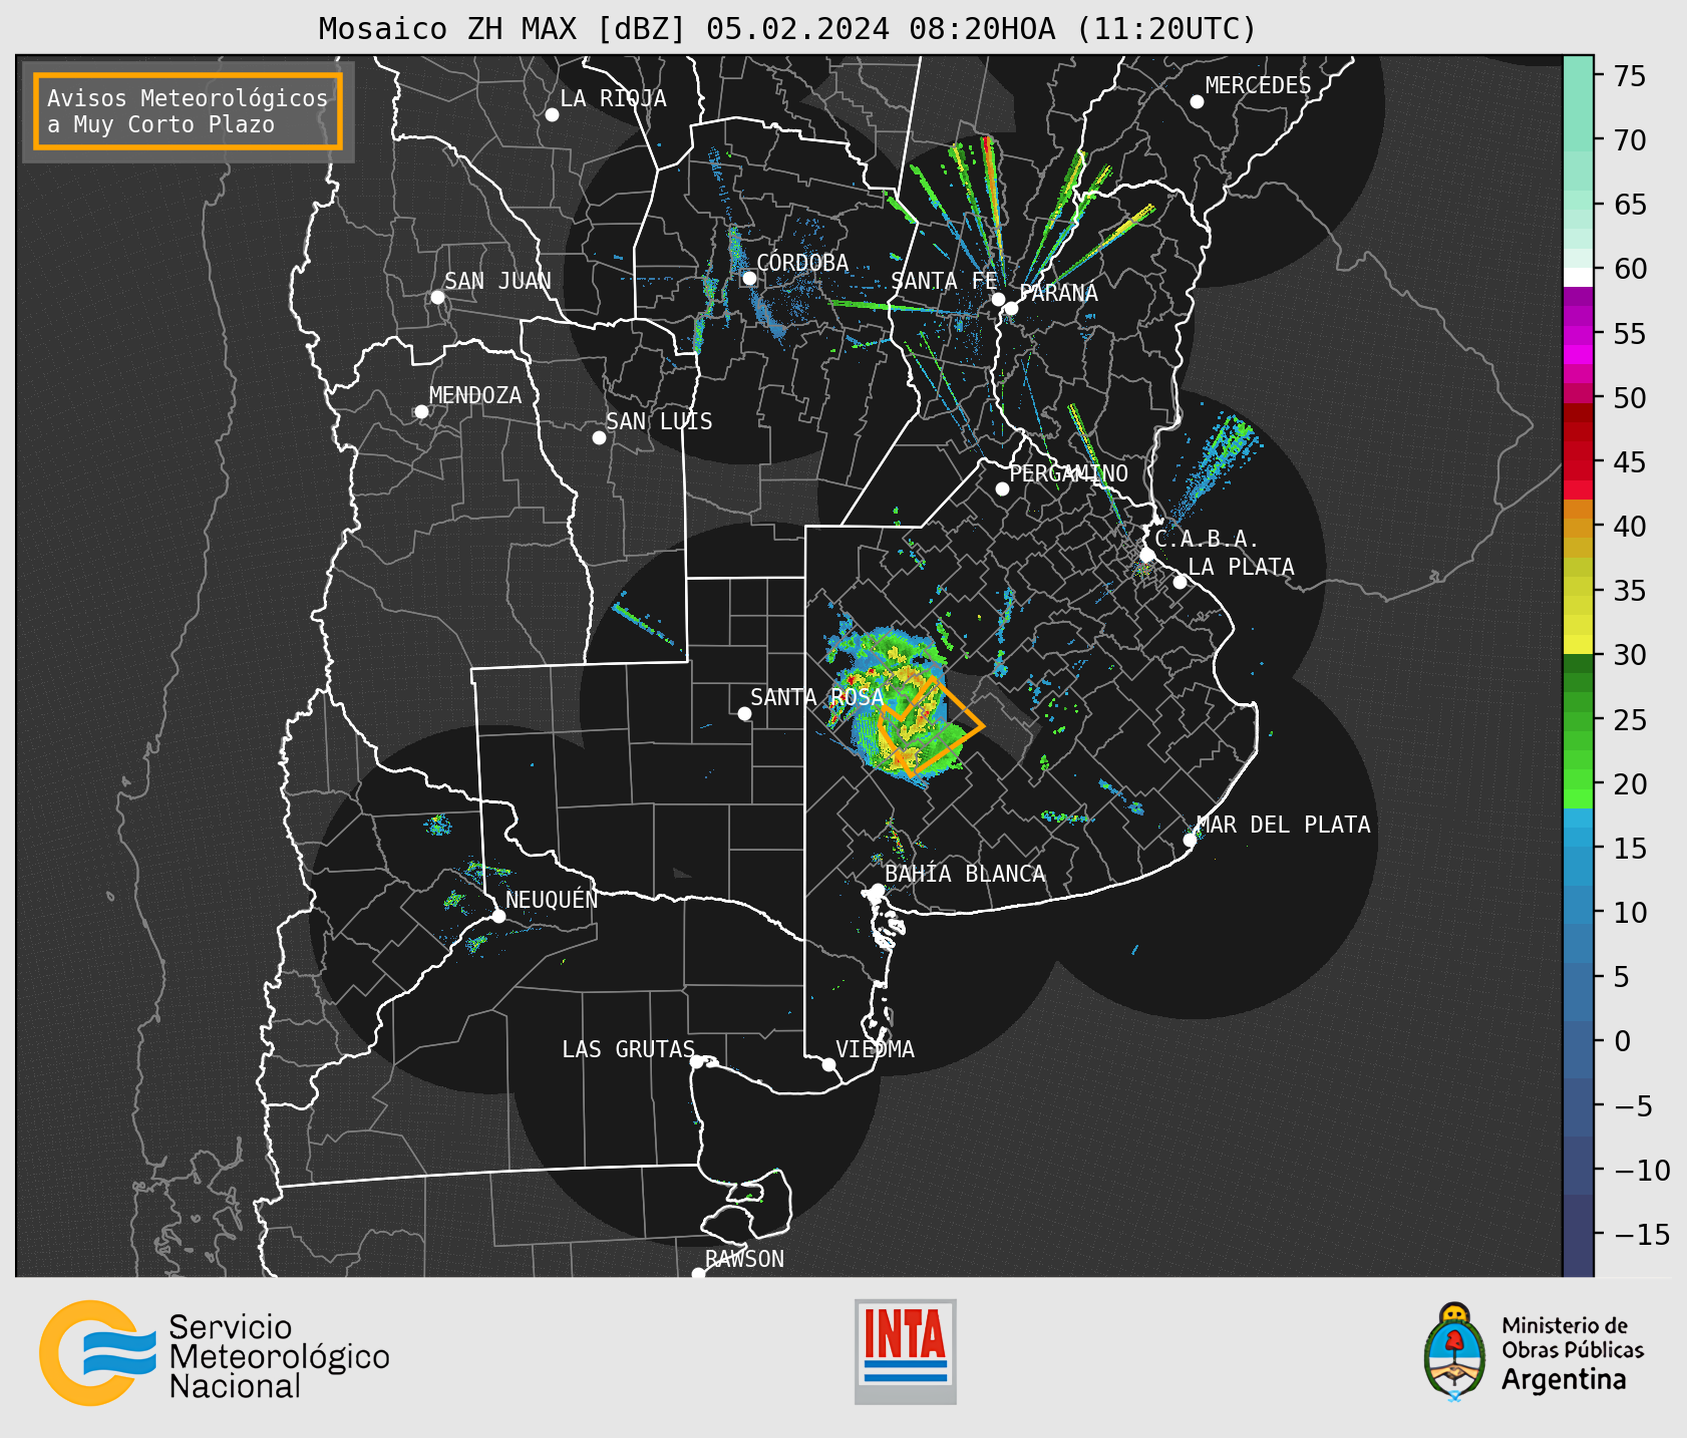Click the C.A.B.A. city marker dot

(1148, 555)
